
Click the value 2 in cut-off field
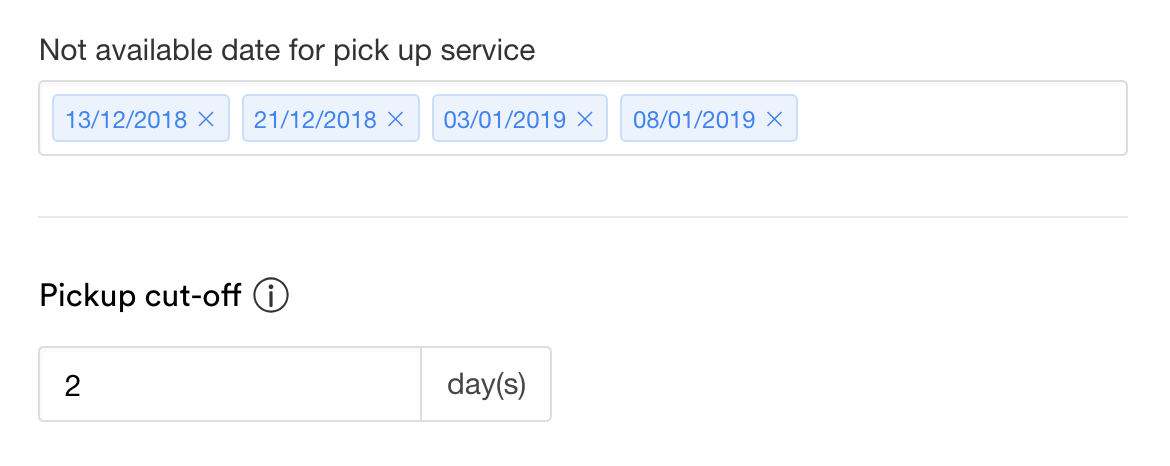(x=72, y=386)
